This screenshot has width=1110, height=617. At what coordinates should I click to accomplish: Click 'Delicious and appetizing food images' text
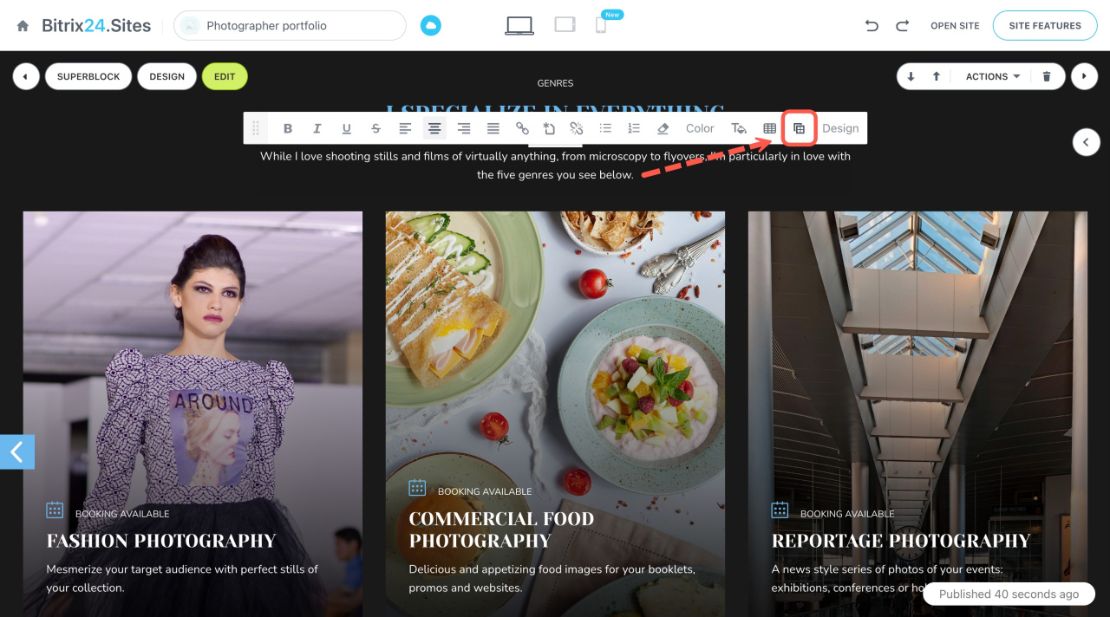click(x=551, y=578)
